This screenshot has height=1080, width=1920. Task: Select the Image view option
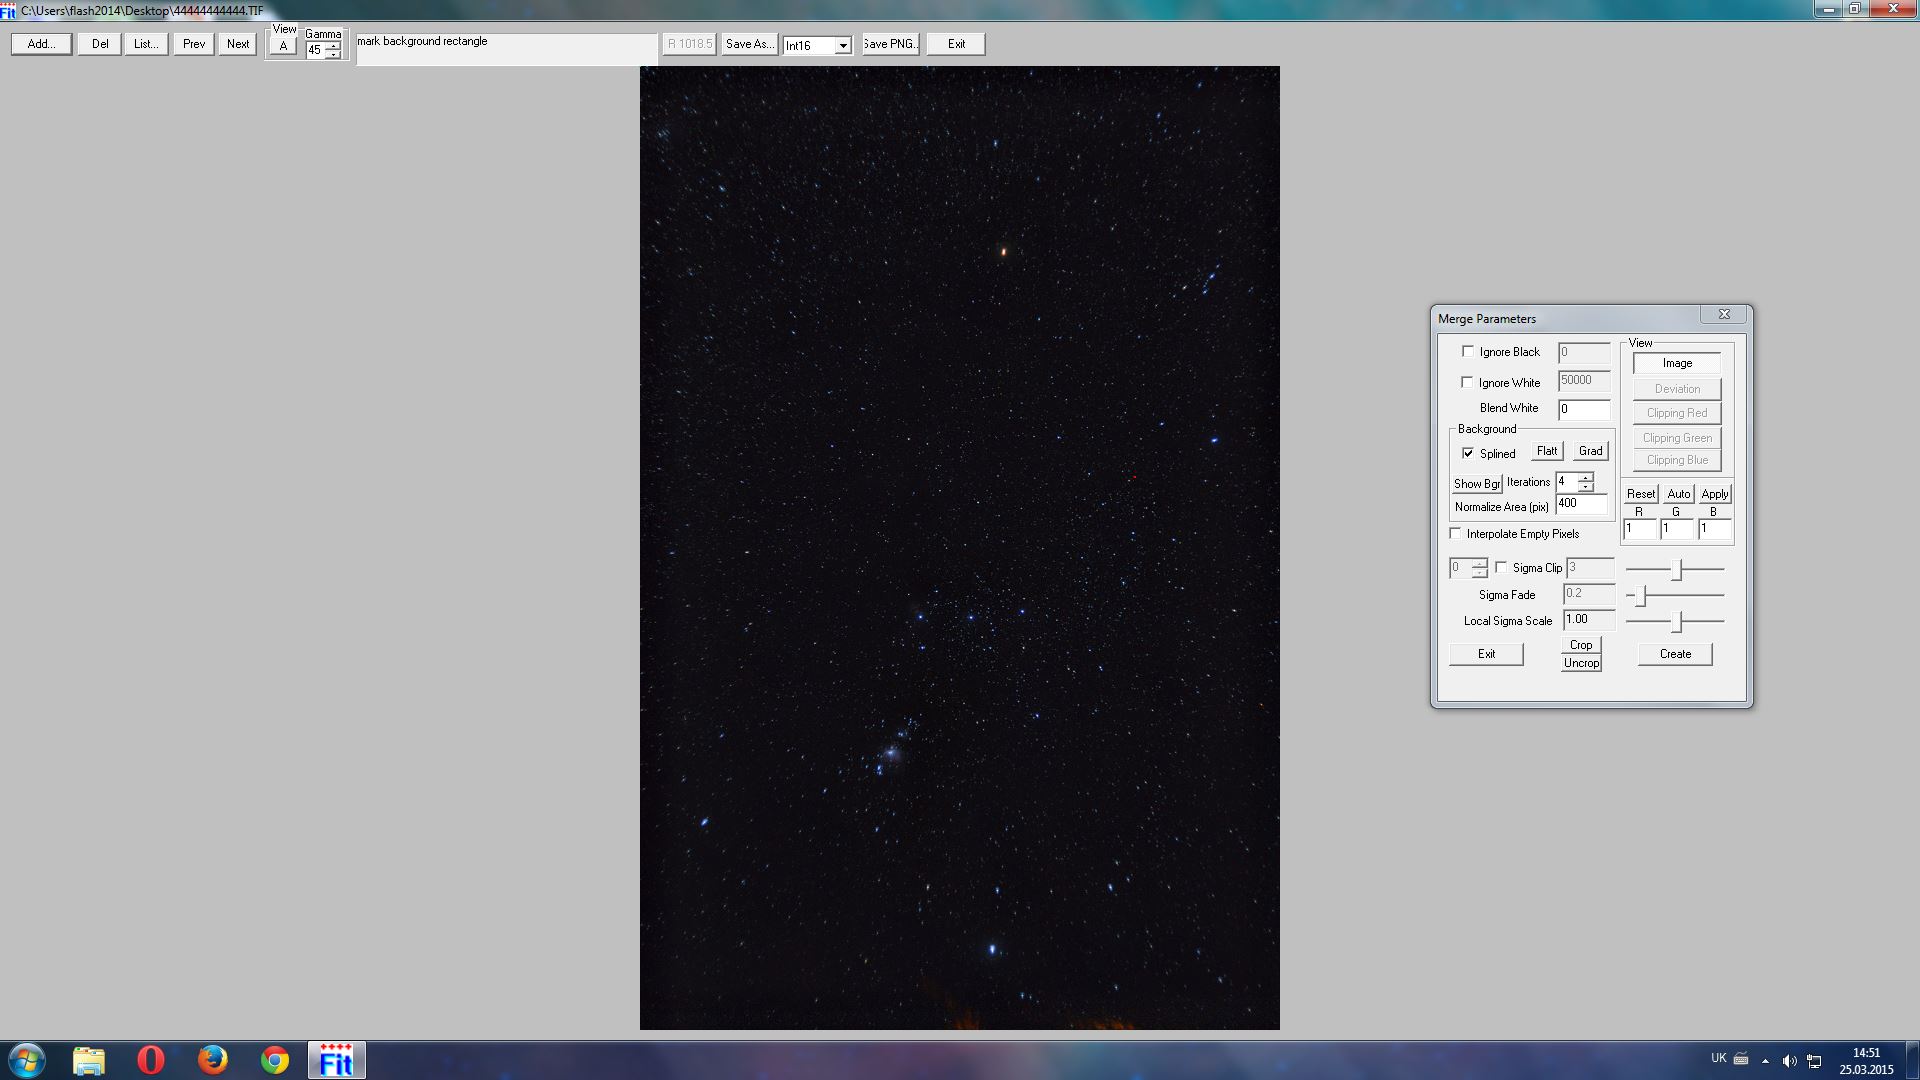1676,364
